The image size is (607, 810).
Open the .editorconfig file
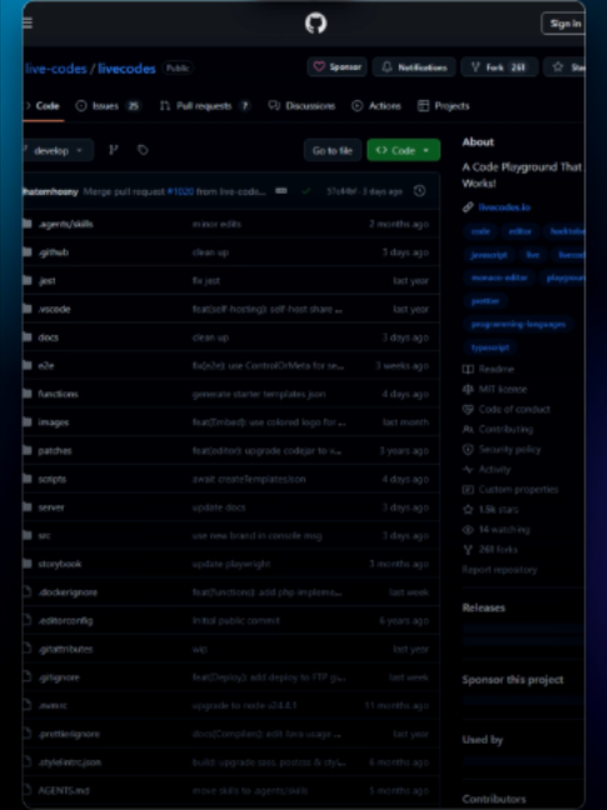tap(66, 621)
